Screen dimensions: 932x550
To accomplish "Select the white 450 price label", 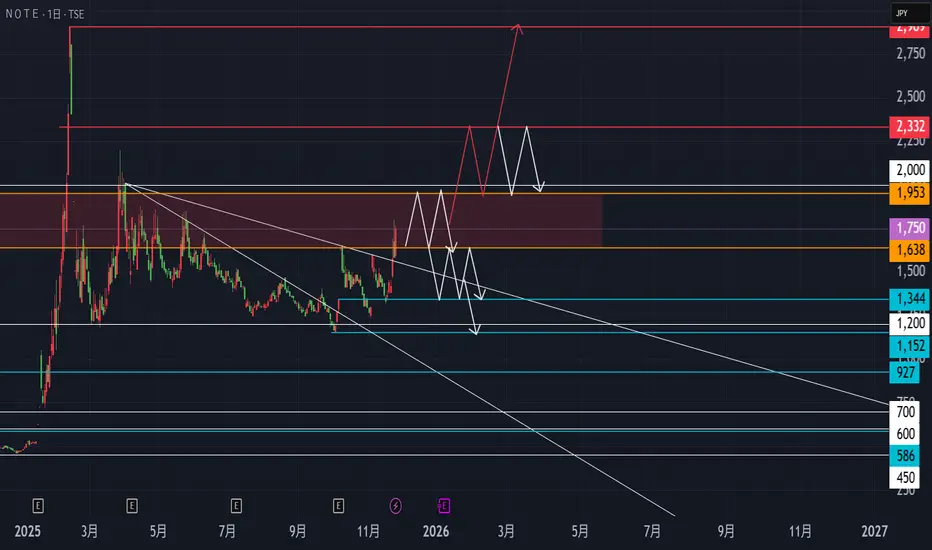I will (x=905, y=478).
